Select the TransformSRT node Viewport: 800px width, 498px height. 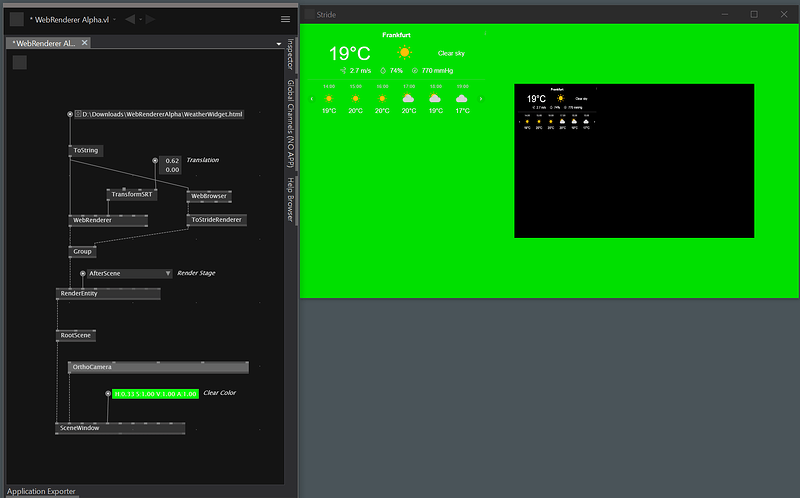(x=132, y=194)
